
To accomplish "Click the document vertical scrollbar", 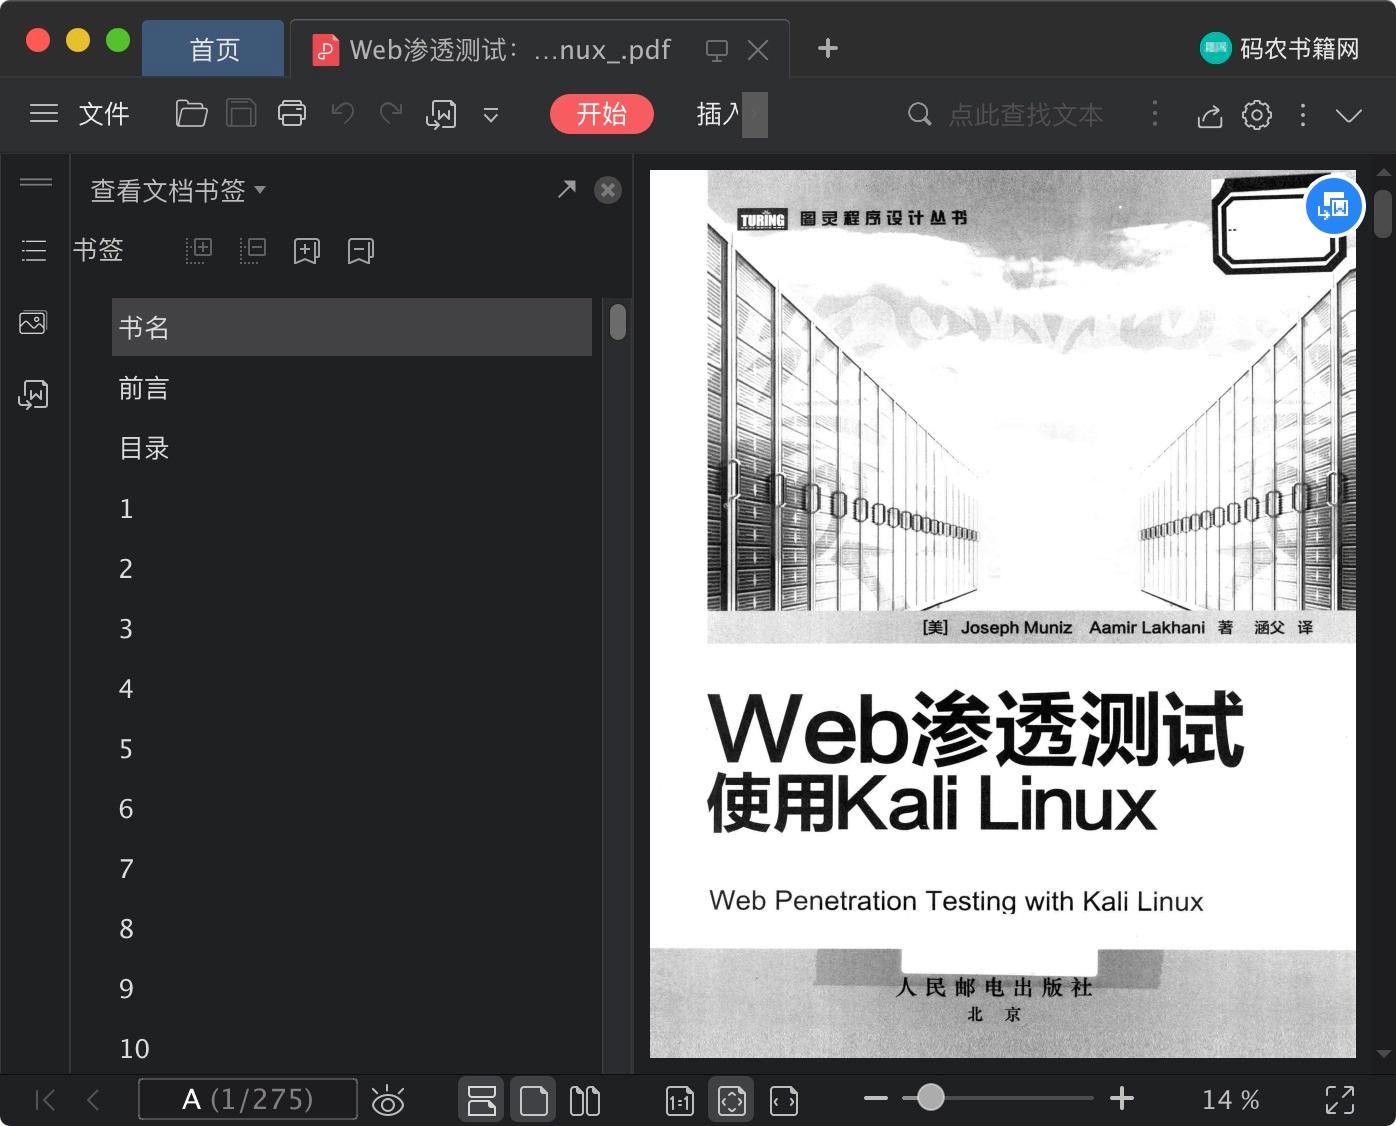I will (1383, 214).
